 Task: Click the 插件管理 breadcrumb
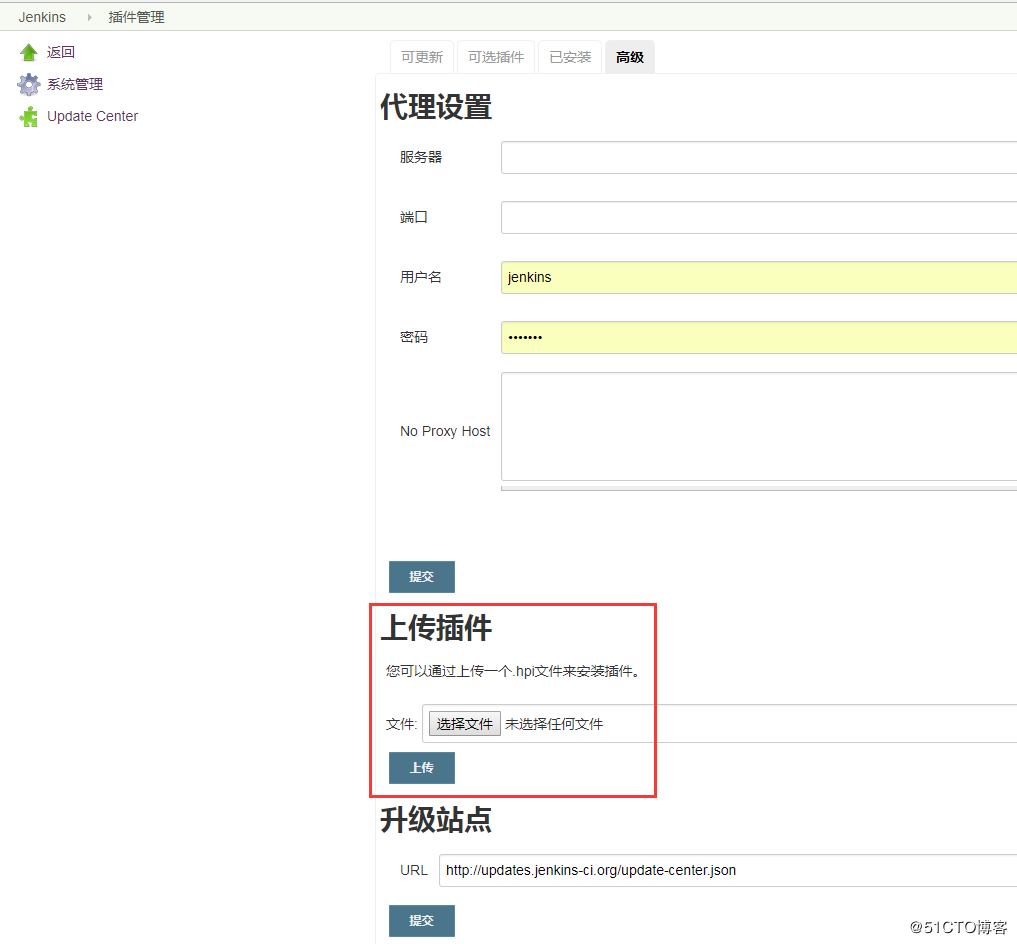pos(136,18)
